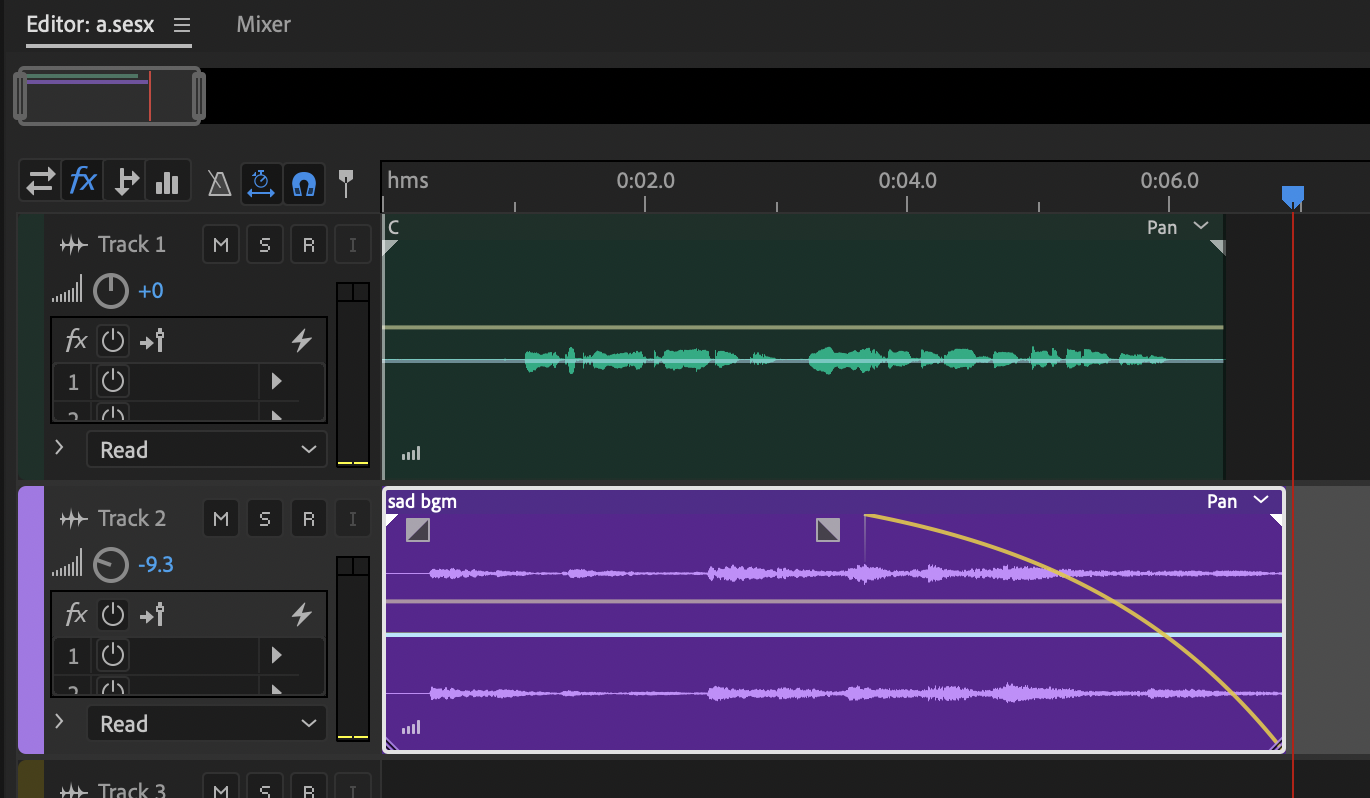Viewport: 1370px width, 798px height.
Task: Mute Track 1
Action: click(221, 245)
